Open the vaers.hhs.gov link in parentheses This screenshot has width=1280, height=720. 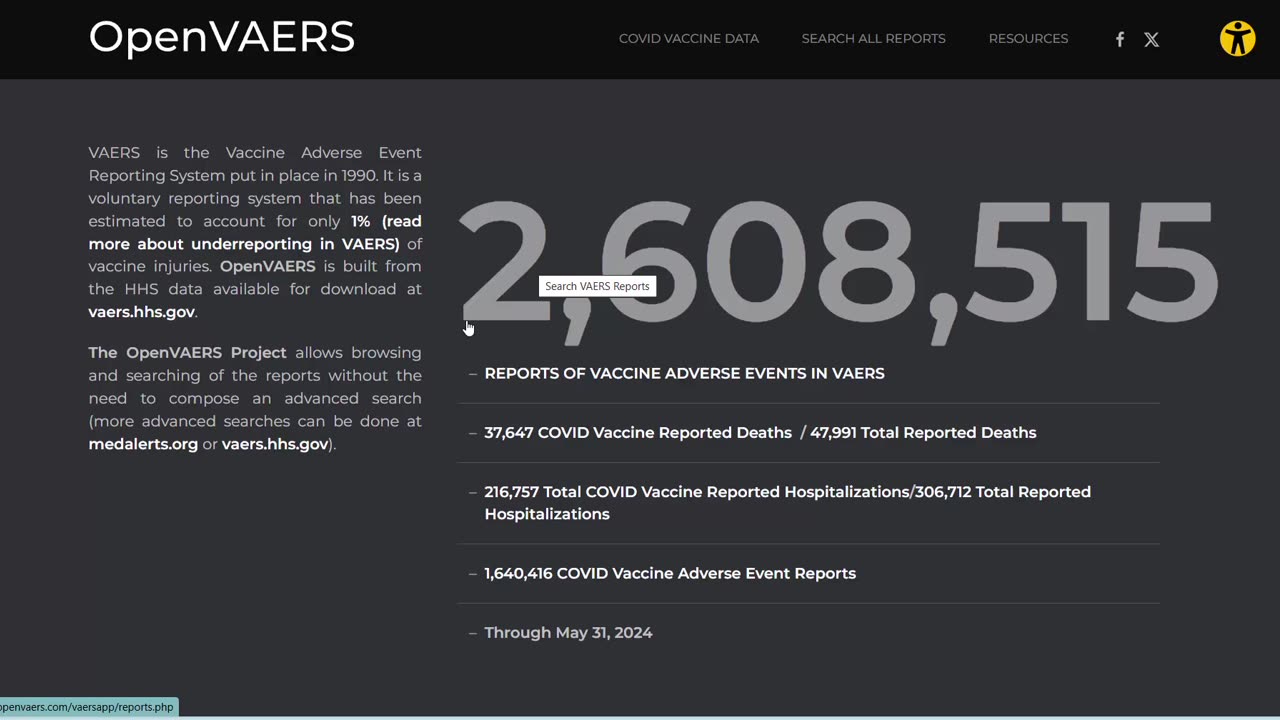pos(275,444)
